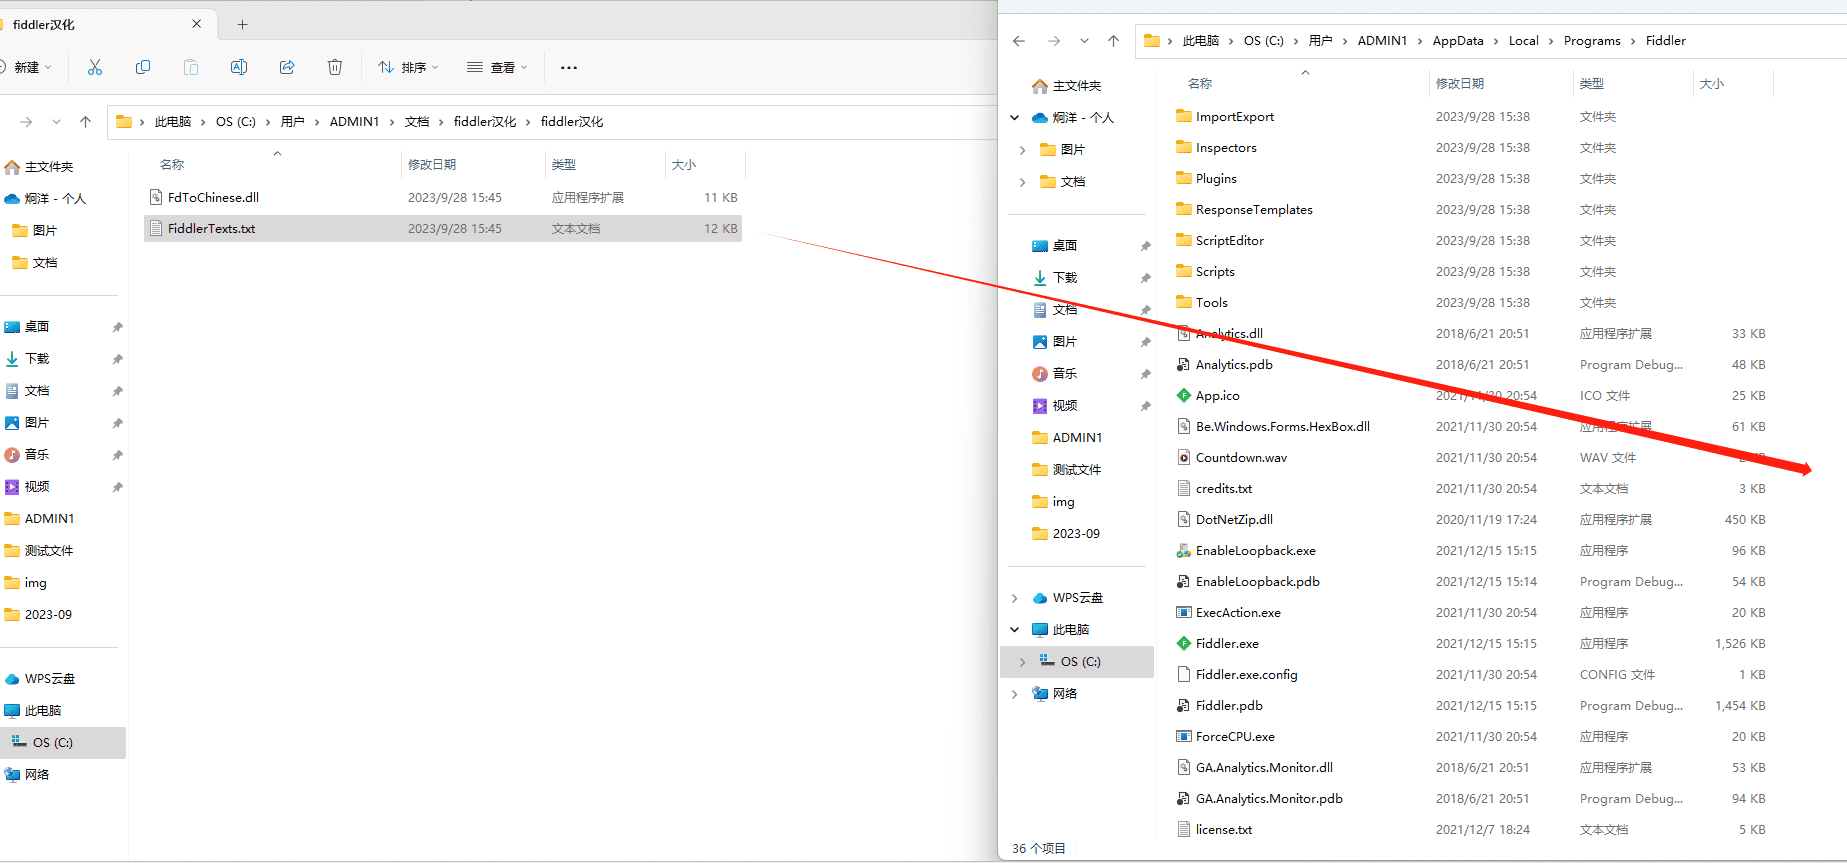Select license.txt file
Viewport: 1847px width, 863px height.
pos(1224,830)
